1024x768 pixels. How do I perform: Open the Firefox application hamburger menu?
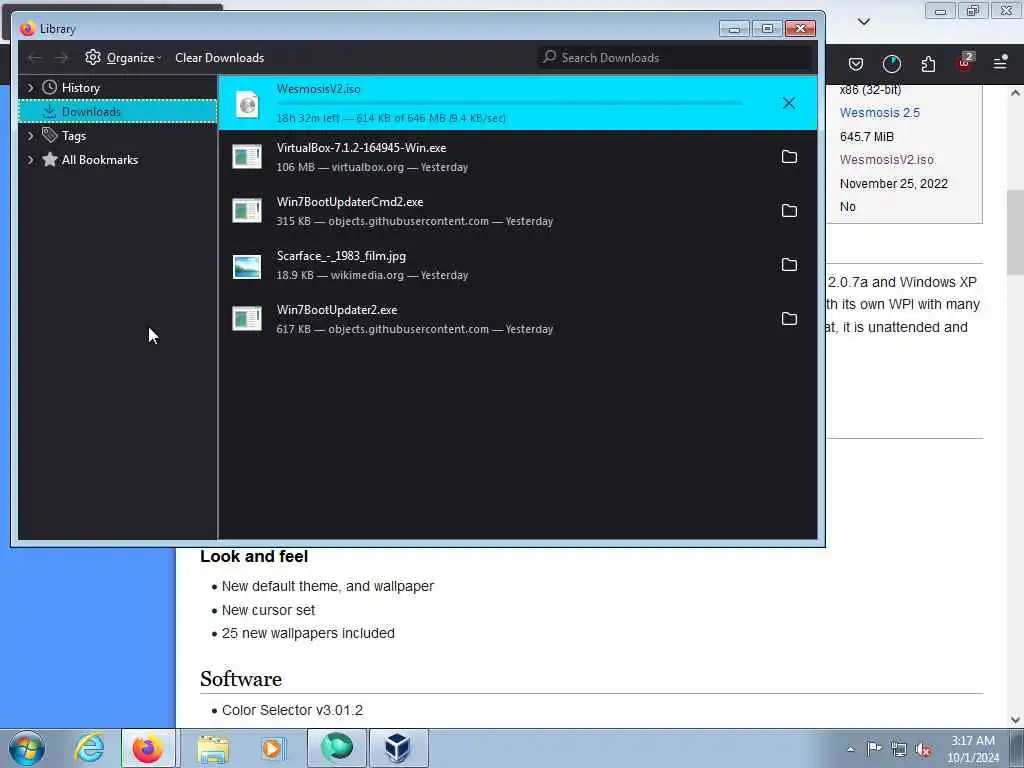(x=1000, y=63)
